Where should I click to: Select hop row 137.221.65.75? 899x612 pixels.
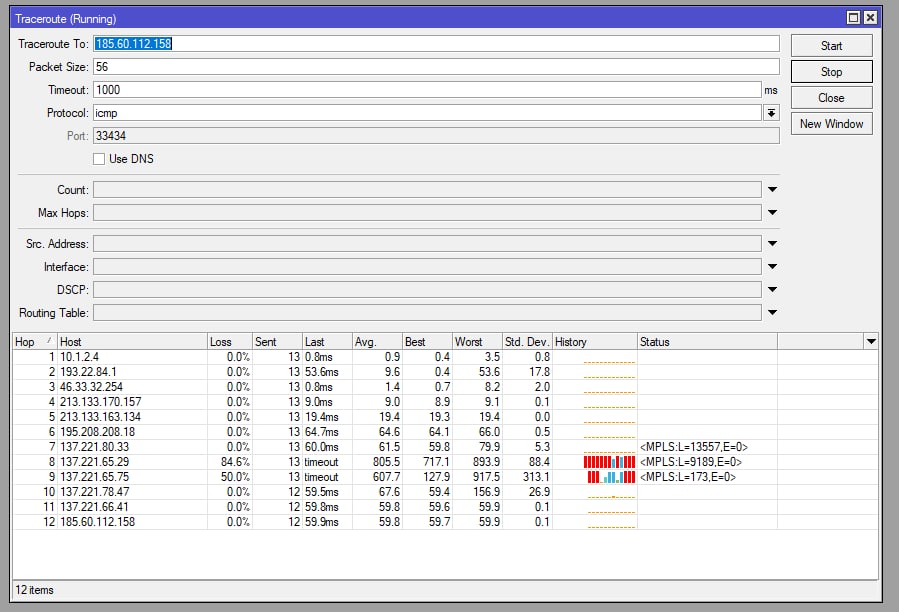click(445, 477)
